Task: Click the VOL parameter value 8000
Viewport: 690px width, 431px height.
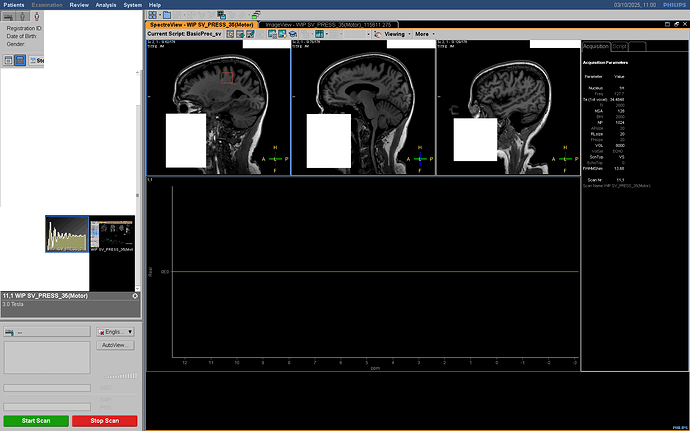Action: tap(620, 145)
